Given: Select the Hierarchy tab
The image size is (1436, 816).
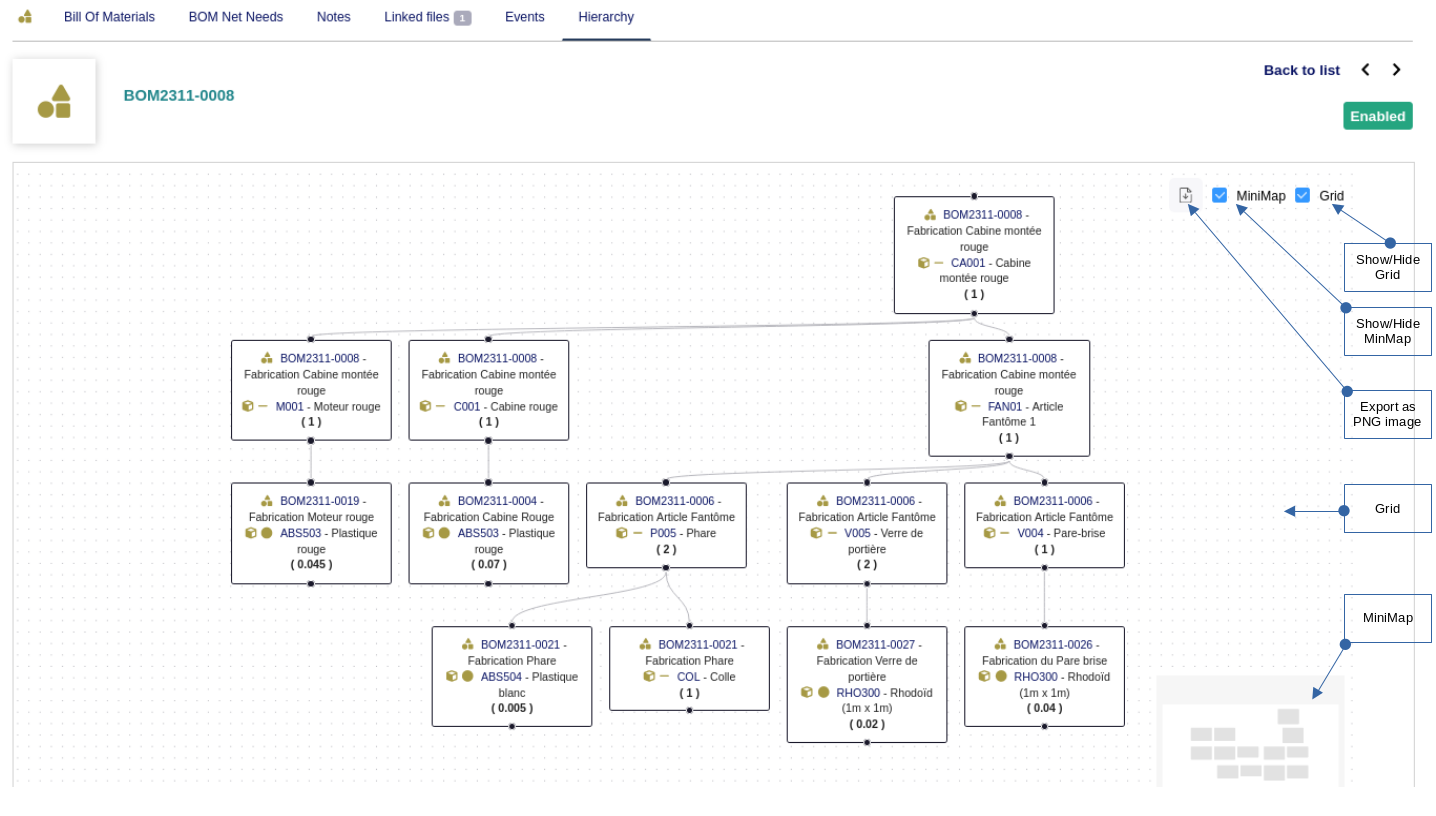Looking at the screenshot, I should point(606,17).
